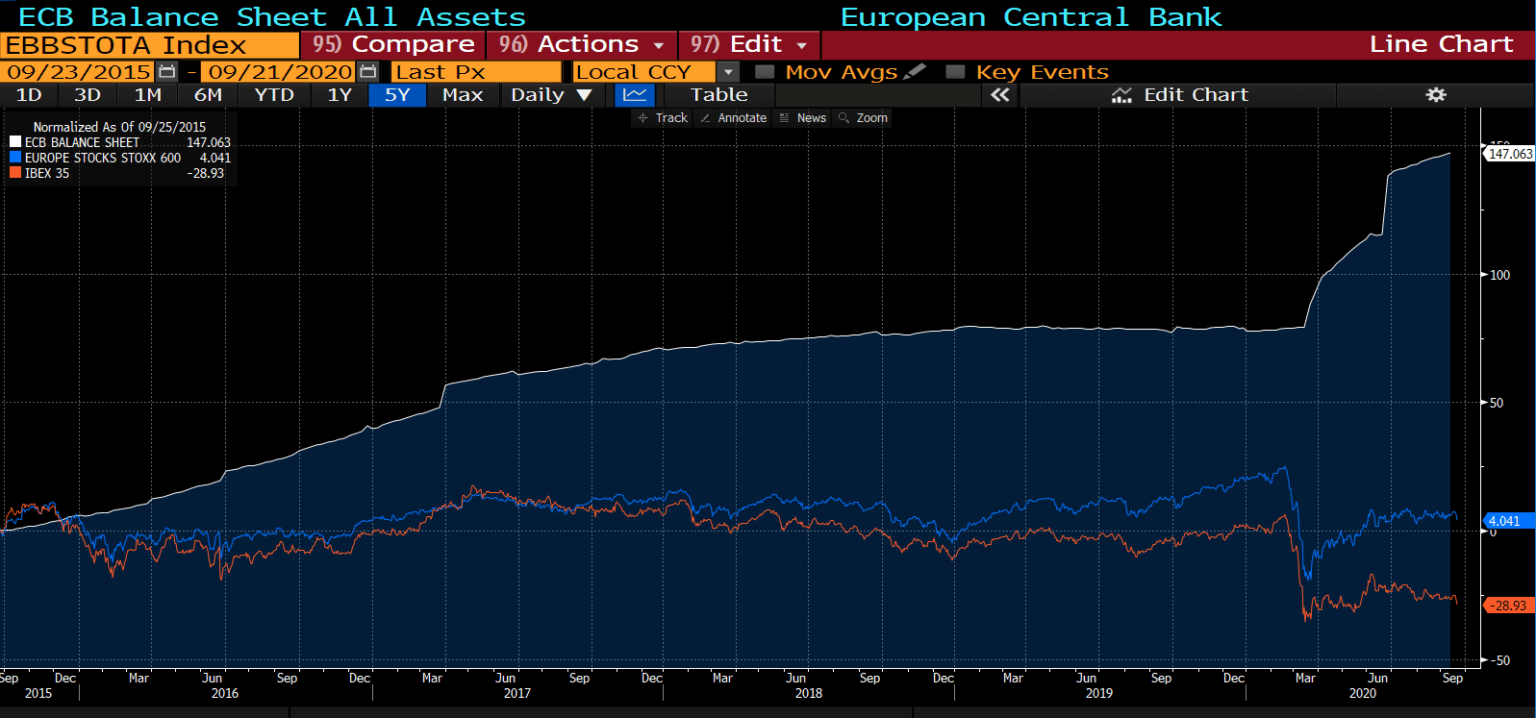Click the 2017 year label on time axis

click(x=517, y=693)
